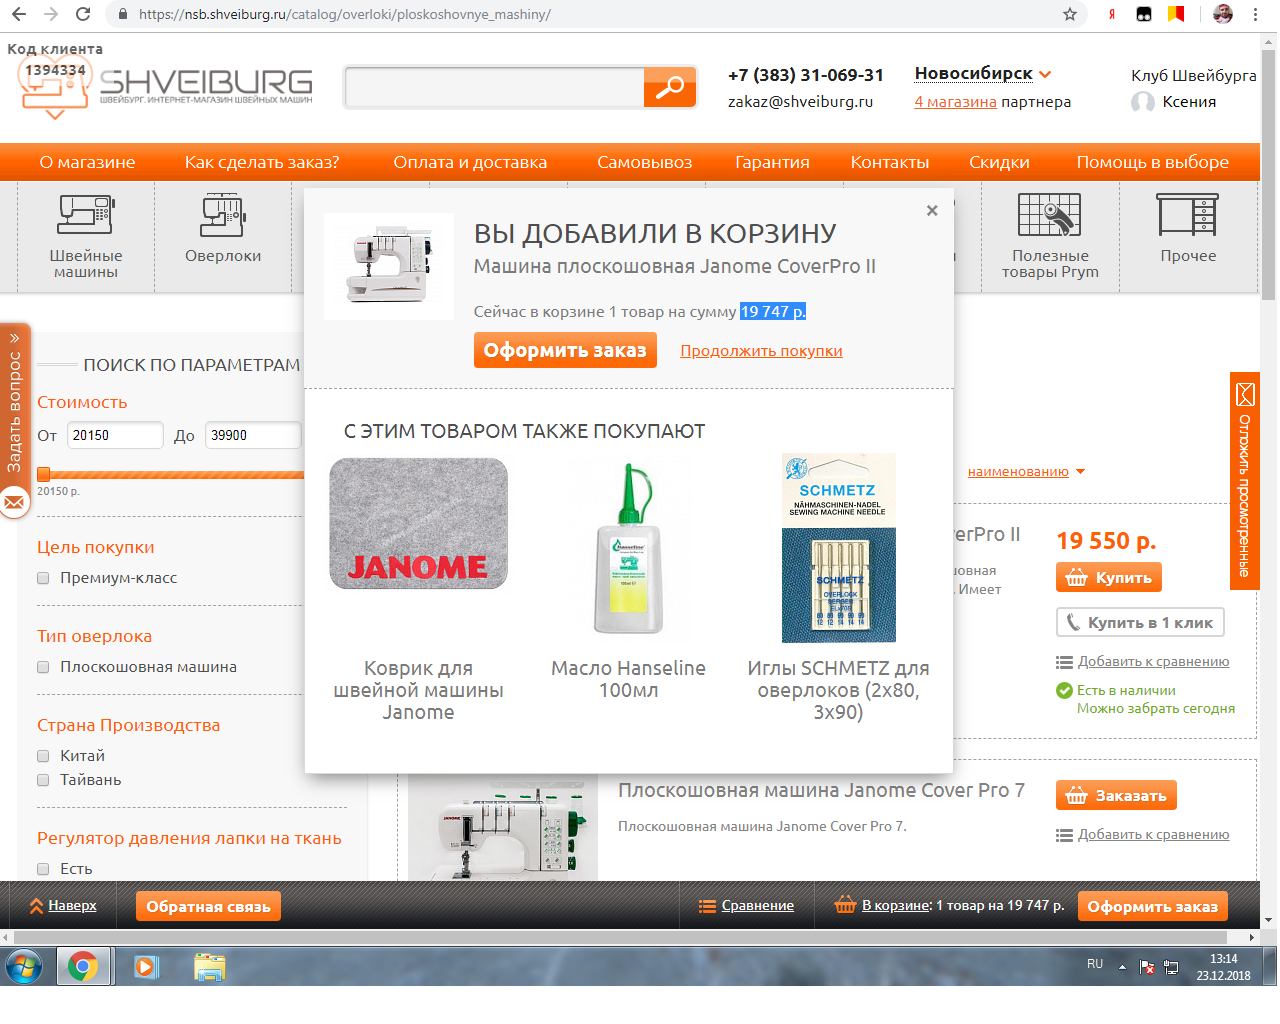This screenshot has height=1024, width=1280.
Task: Check the Премиум-класс checkbox
Action: 43,578
